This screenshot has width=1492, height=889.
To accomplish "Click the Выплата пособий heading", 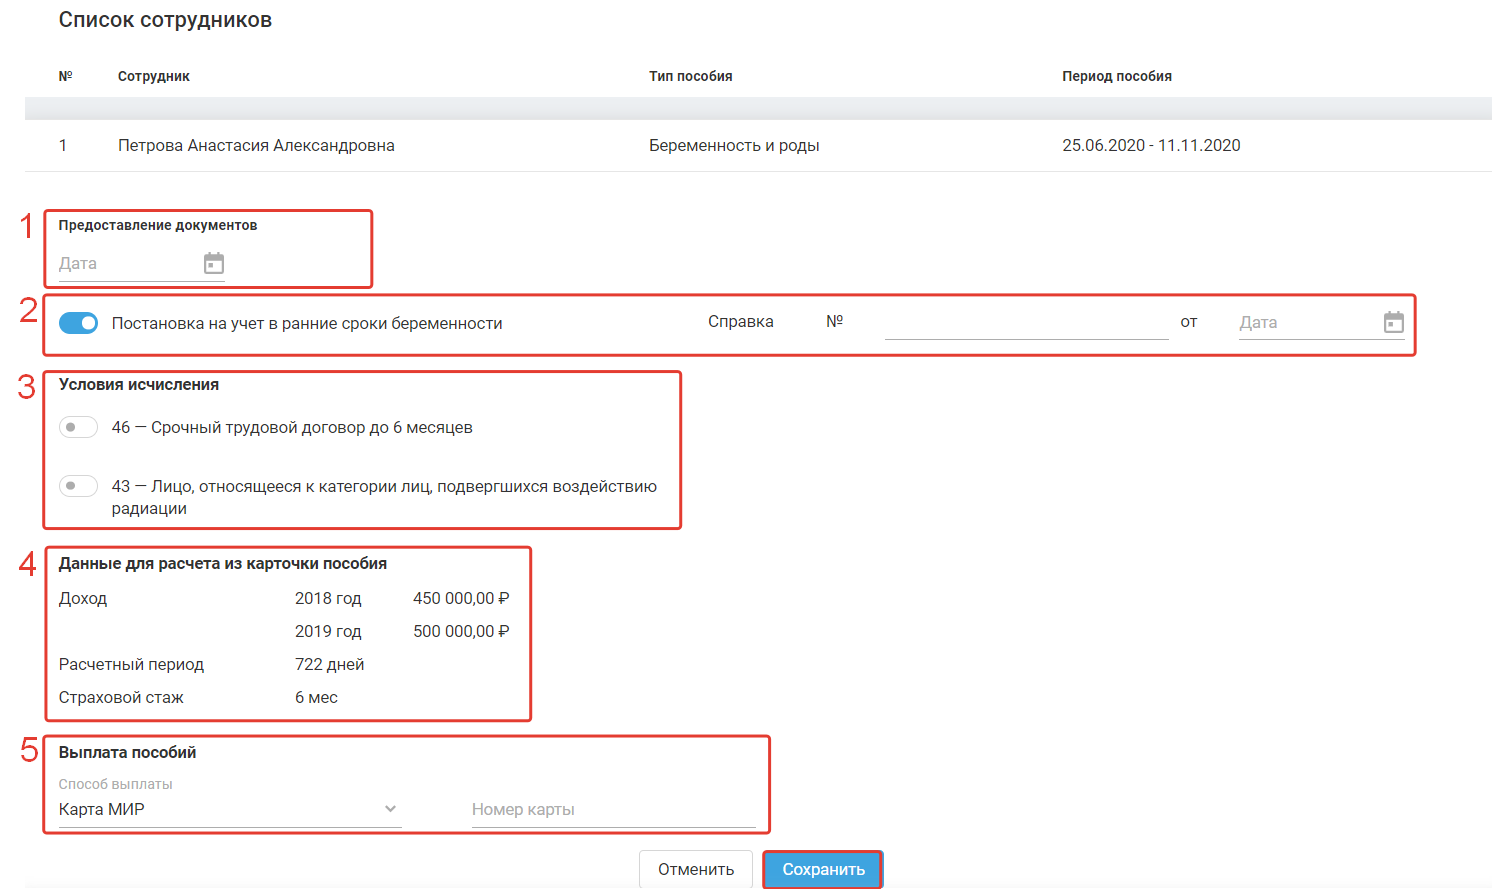I will point(127,753).
